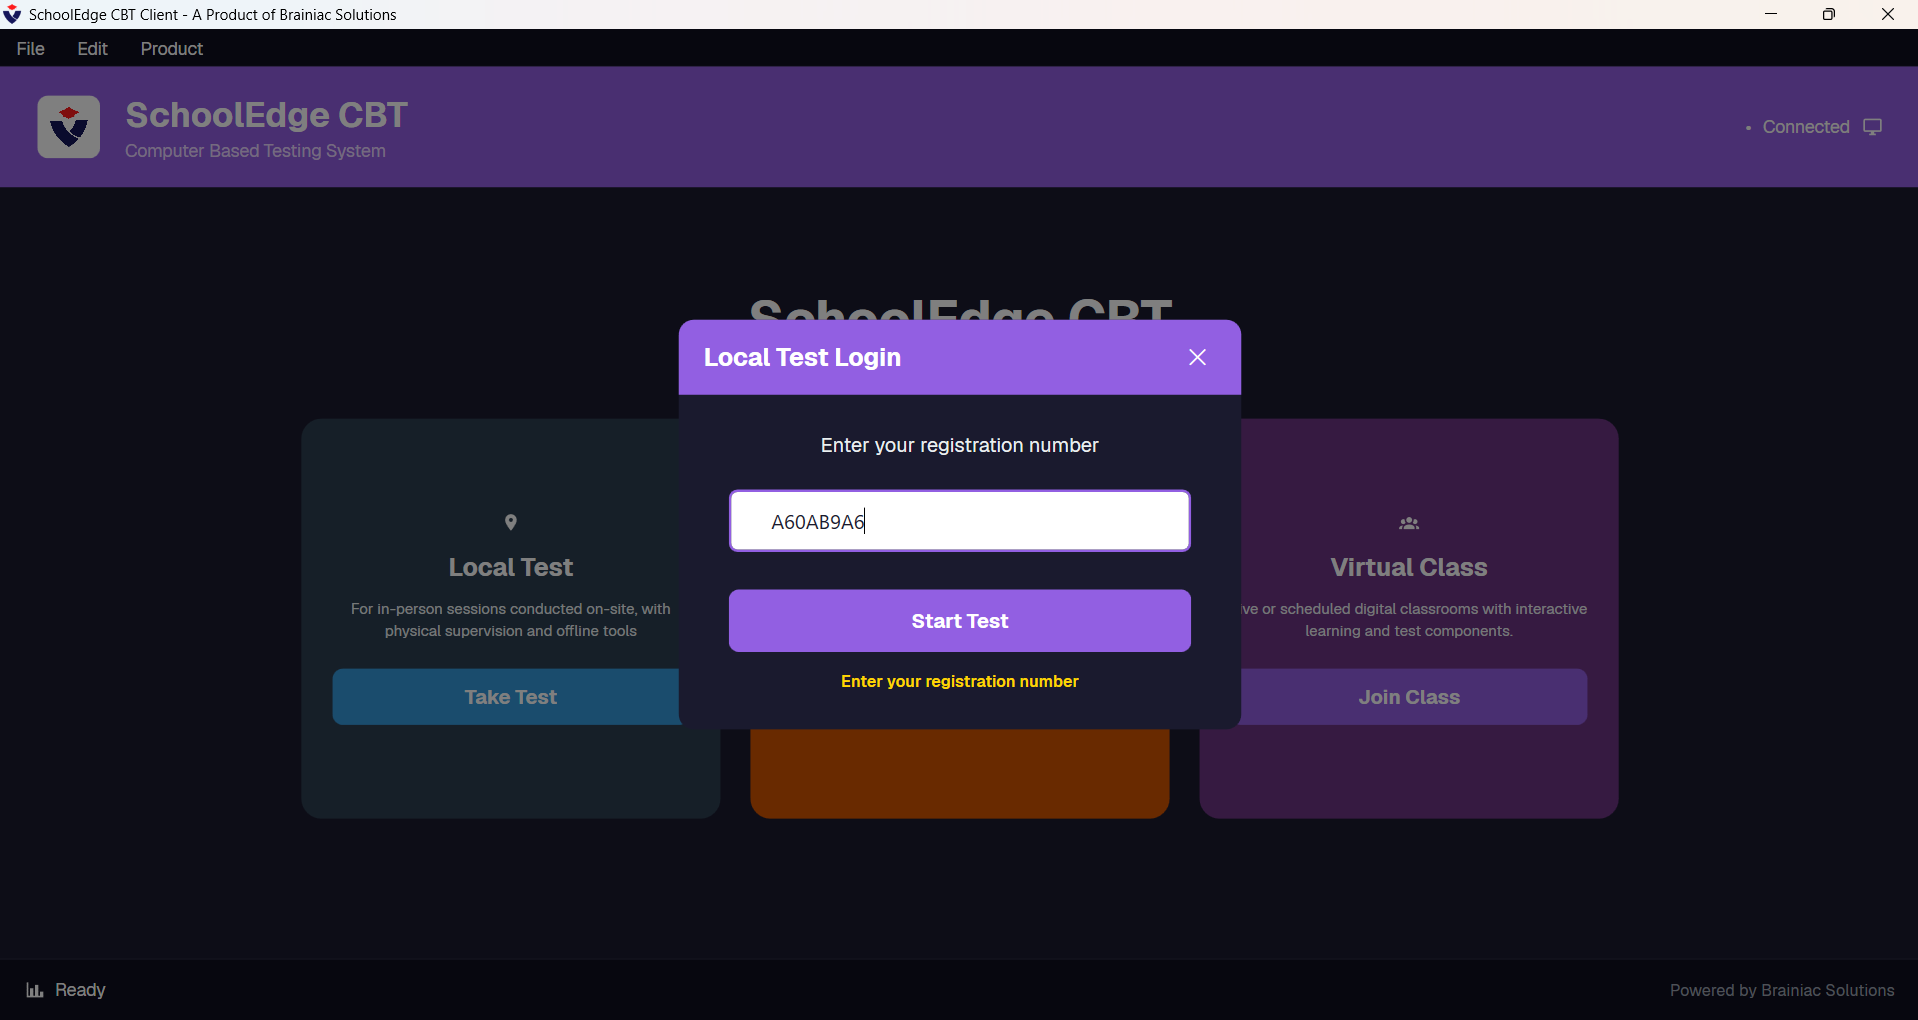The height and width of the screenshot is (1020, 1918).
Task: Close the Local Test Login dialog
Action: [1197, 357]
